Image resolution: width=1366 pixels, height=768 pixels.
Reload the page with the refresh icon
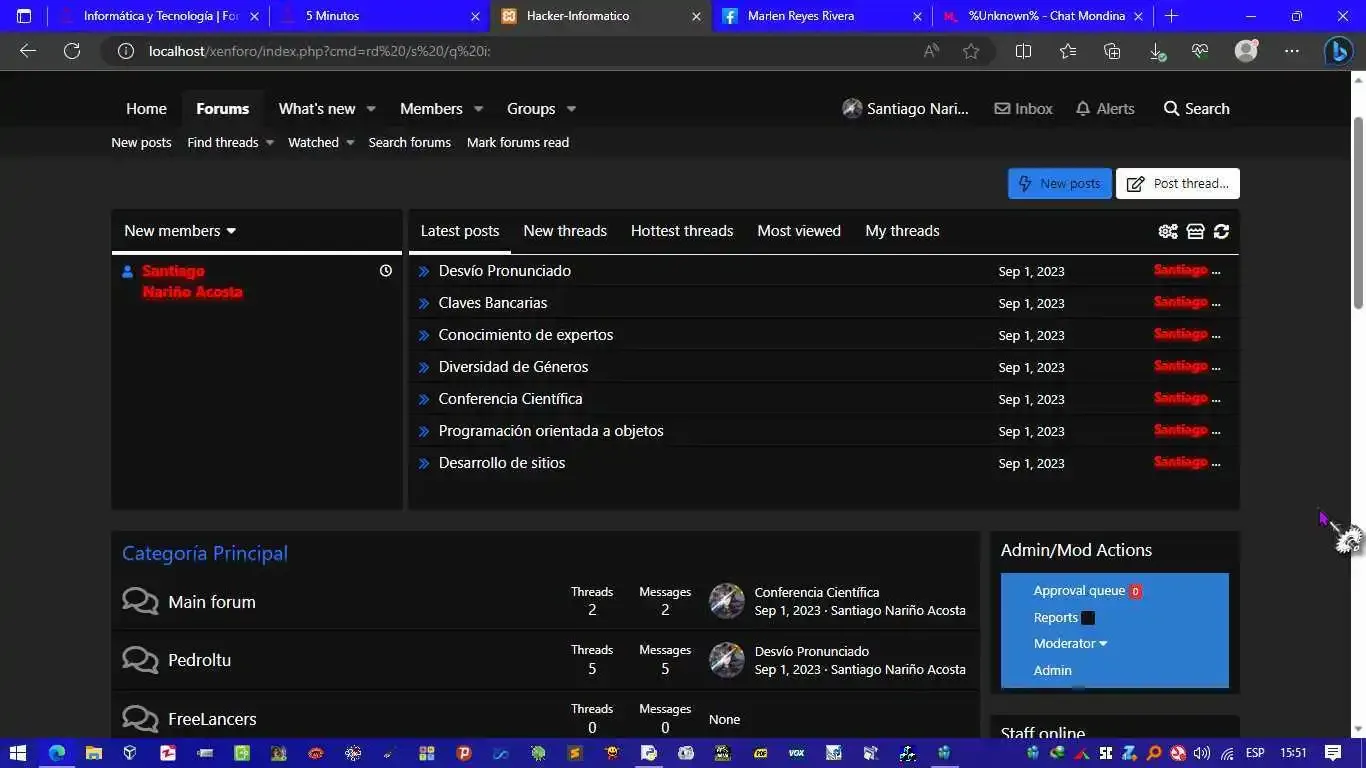[x=72, y=51]
